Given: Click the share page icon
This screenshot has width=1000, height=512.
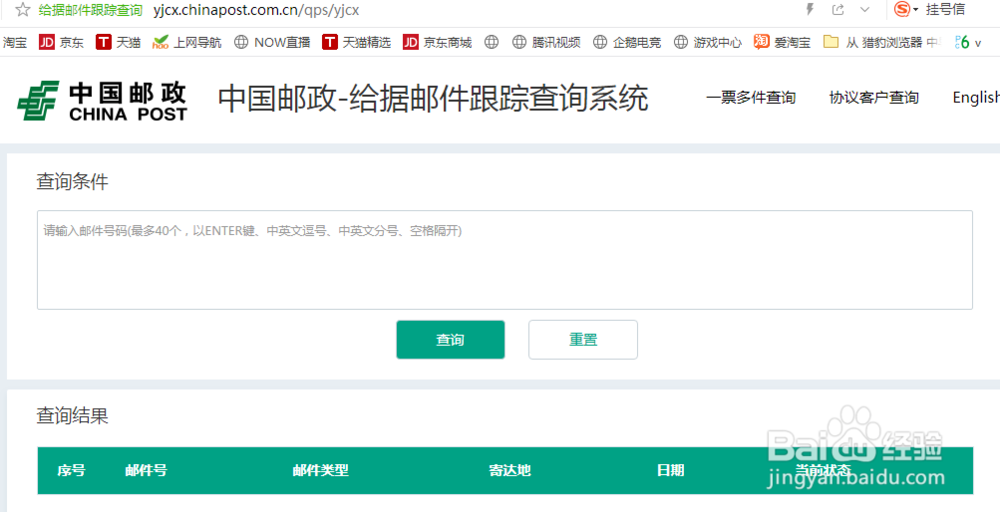Looking at the screenshot, I should coord(838,10).
